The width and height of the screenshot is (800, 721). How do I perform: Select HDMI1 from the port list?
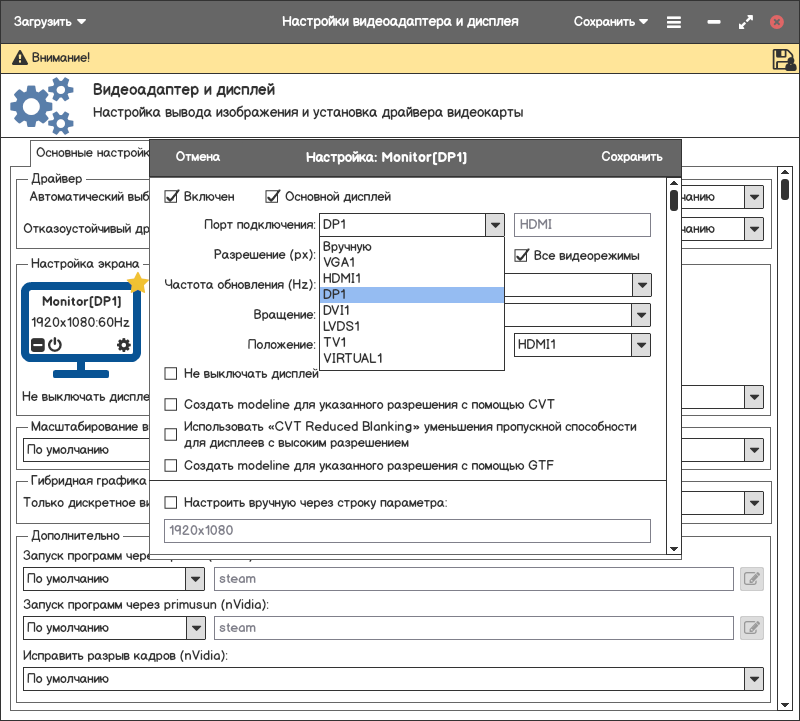342,278
